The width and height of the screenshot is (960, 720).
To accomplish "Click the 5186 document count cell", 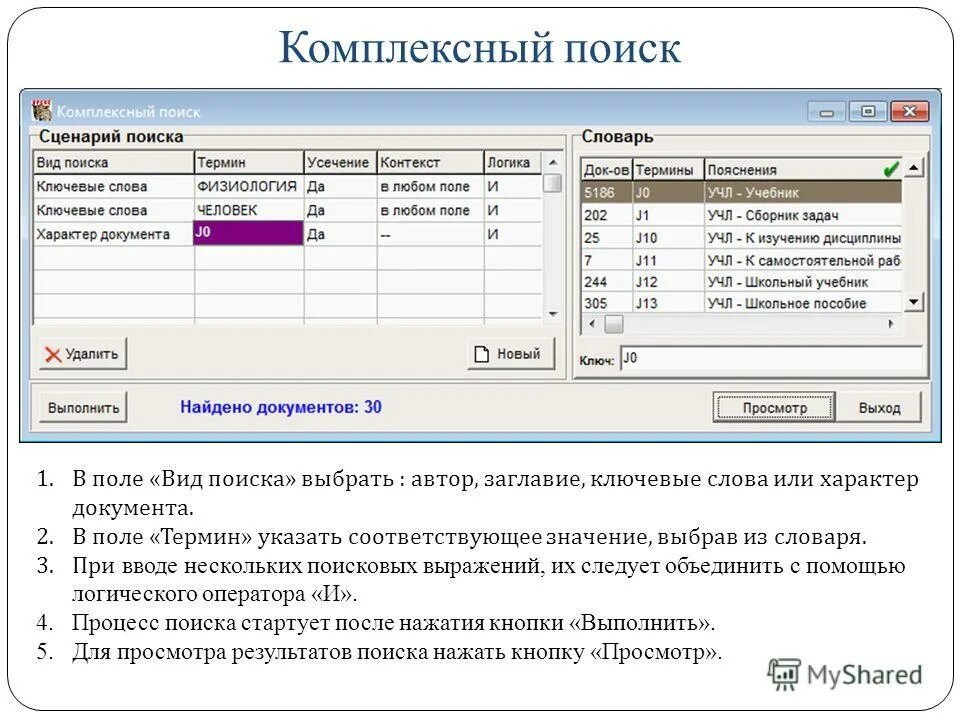I will pyautogui.click(x=606, y=192).
